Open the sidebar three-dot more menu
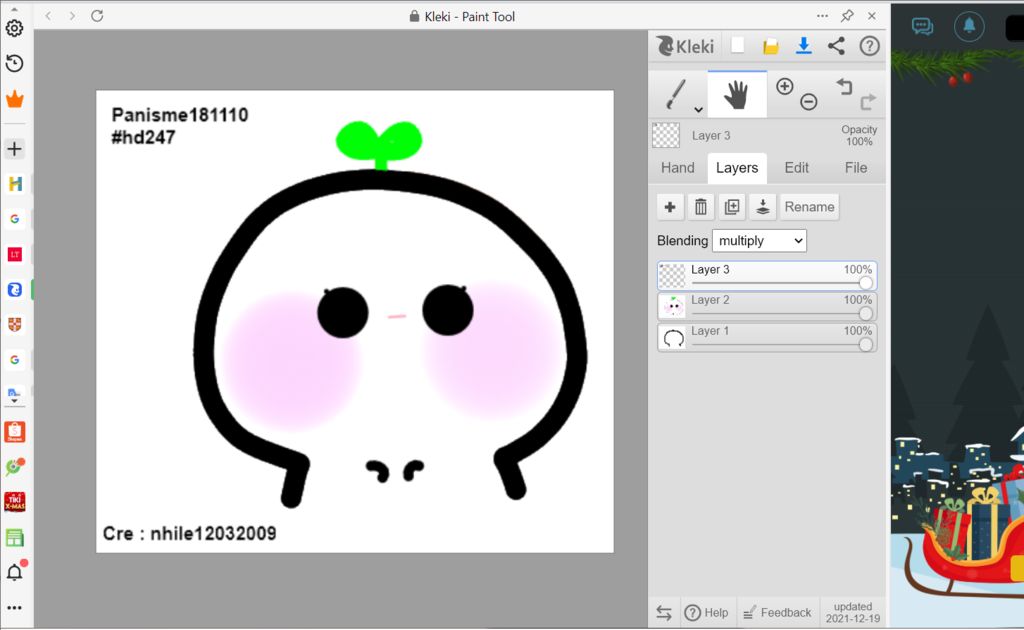1024x630 pixels. coord(14,607)
